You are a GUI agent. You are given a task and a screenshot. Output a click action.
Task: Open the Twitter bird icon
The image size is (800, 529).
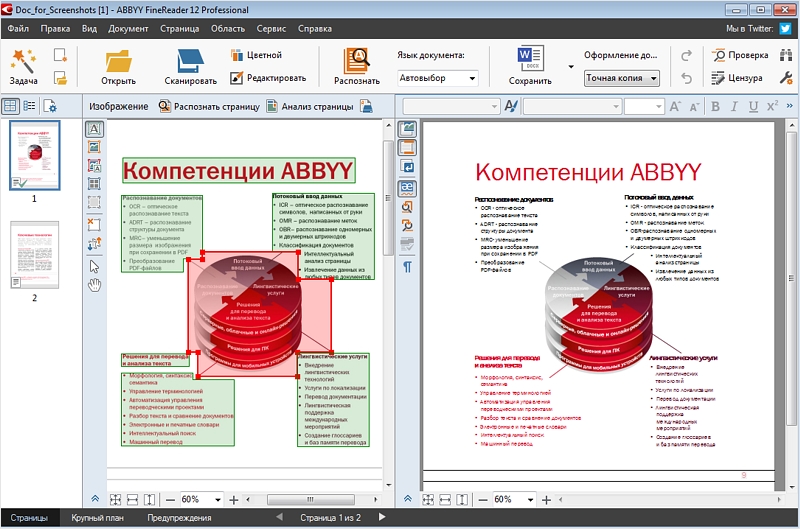point(785,29)
